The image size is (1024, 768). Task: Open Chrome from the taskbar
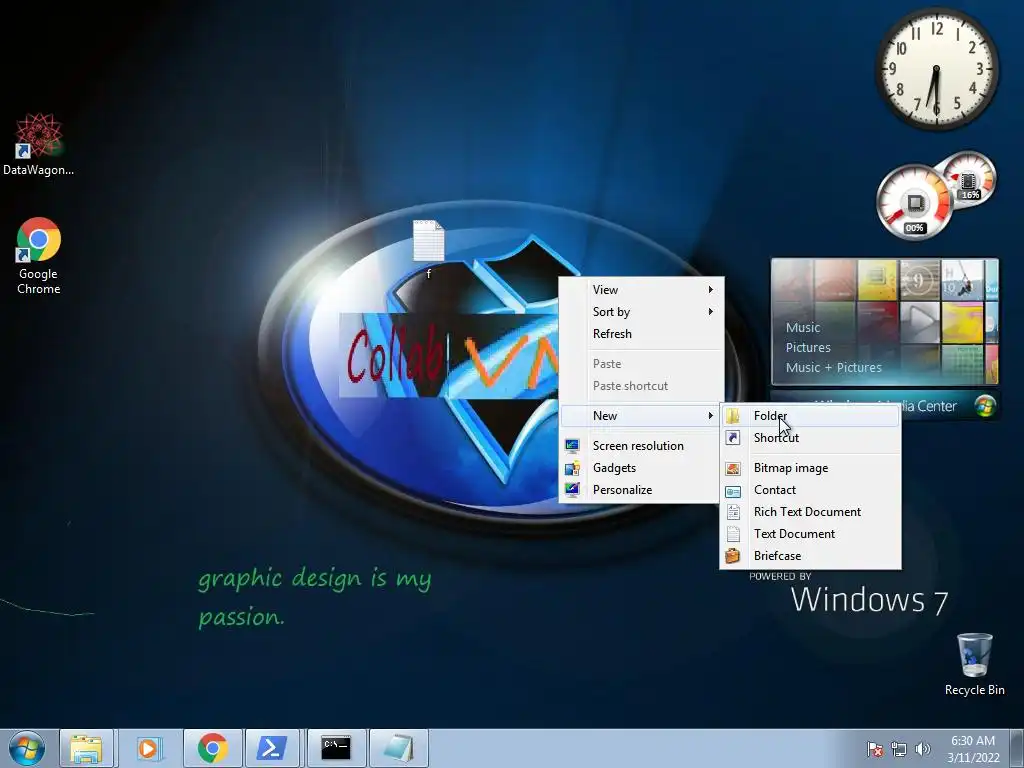(212, 748)
